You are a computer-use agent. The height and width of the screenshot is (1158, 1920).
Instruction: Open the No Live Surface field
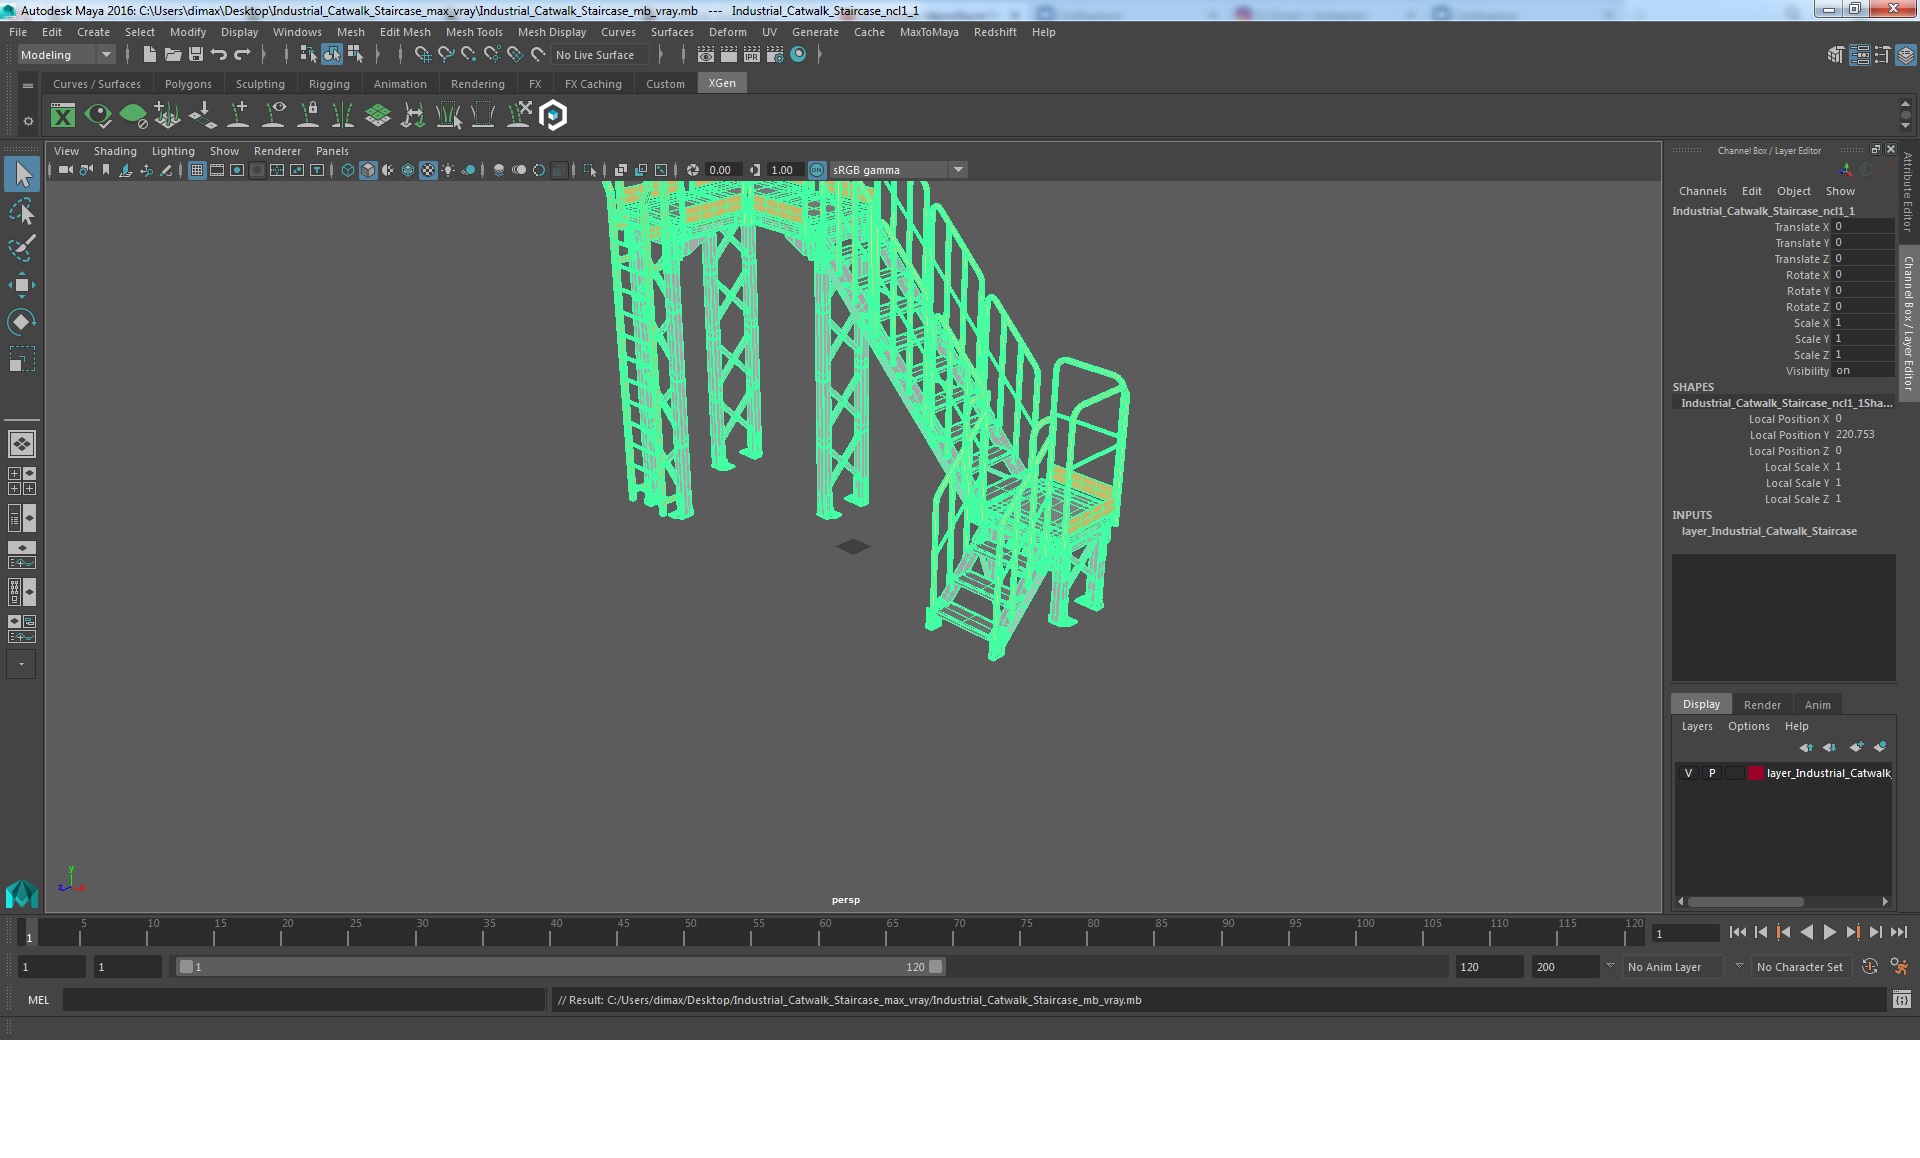pyautogui.click(x=600, y=55)
